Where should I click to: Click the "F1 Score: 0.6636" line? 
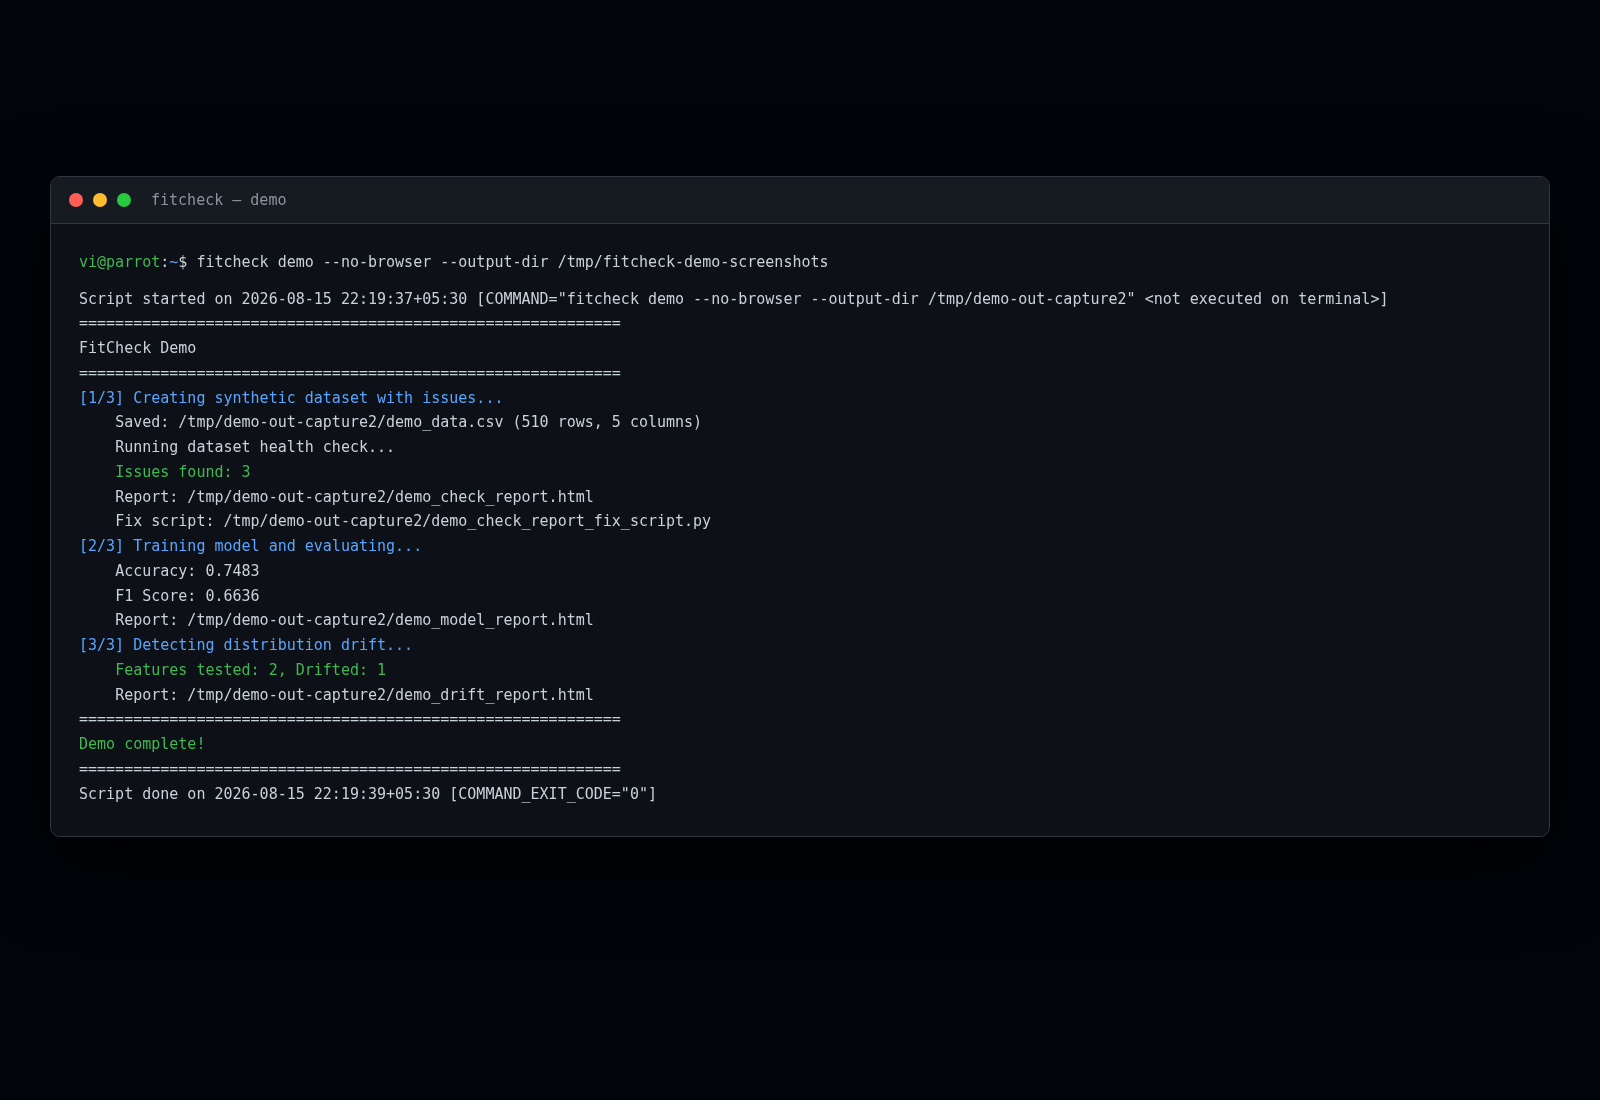[187, 596]
